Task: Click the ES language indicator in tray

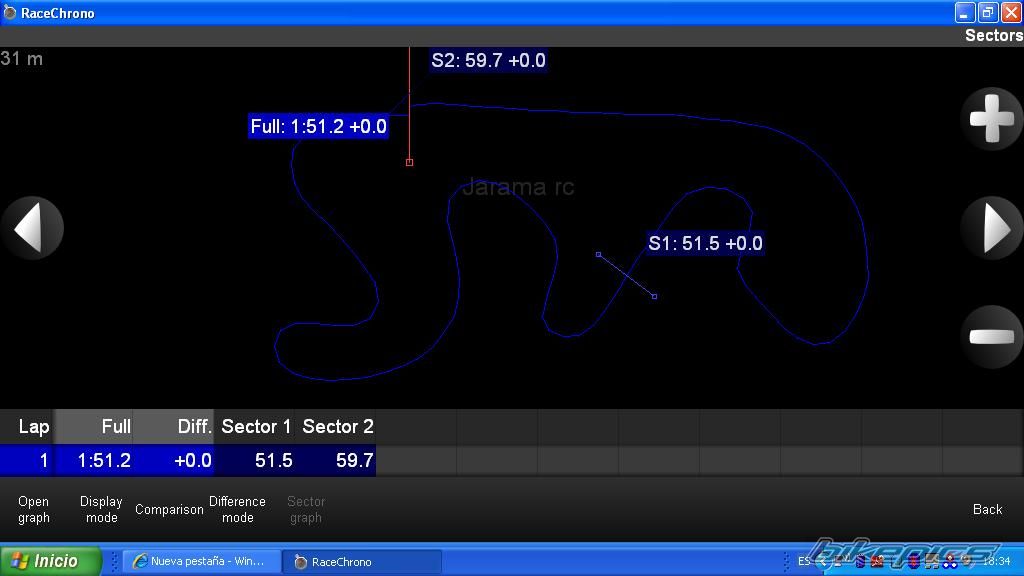Action: coord(804,561)
